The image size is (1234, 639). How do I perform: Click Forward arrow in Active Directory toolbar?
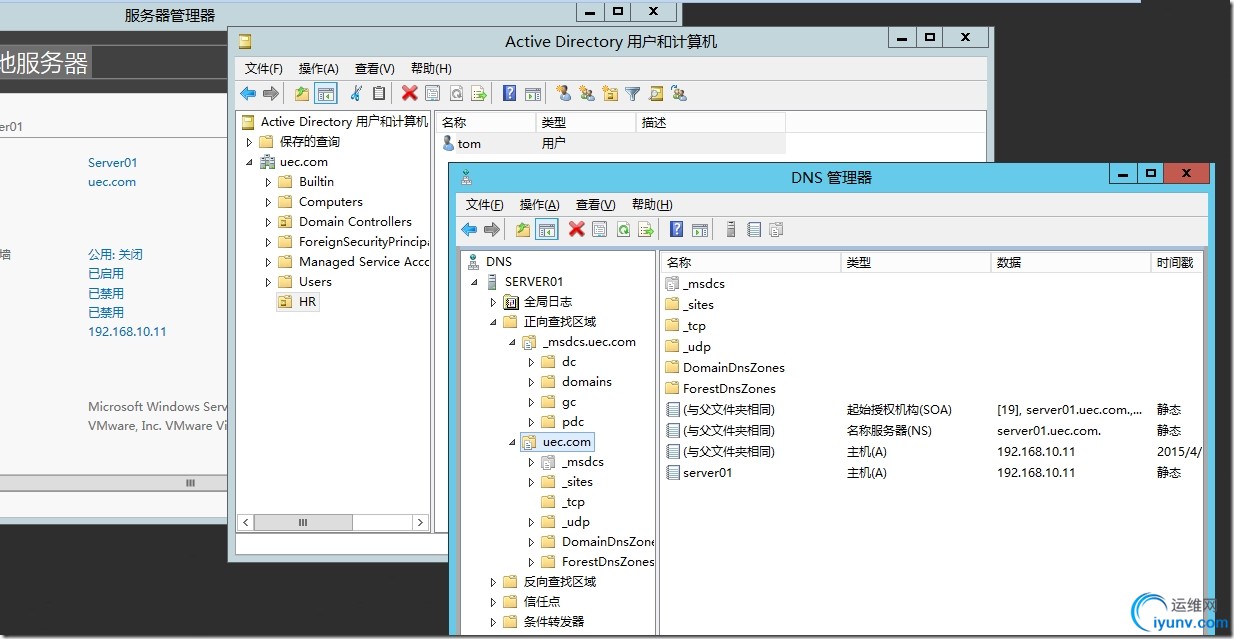271,93
